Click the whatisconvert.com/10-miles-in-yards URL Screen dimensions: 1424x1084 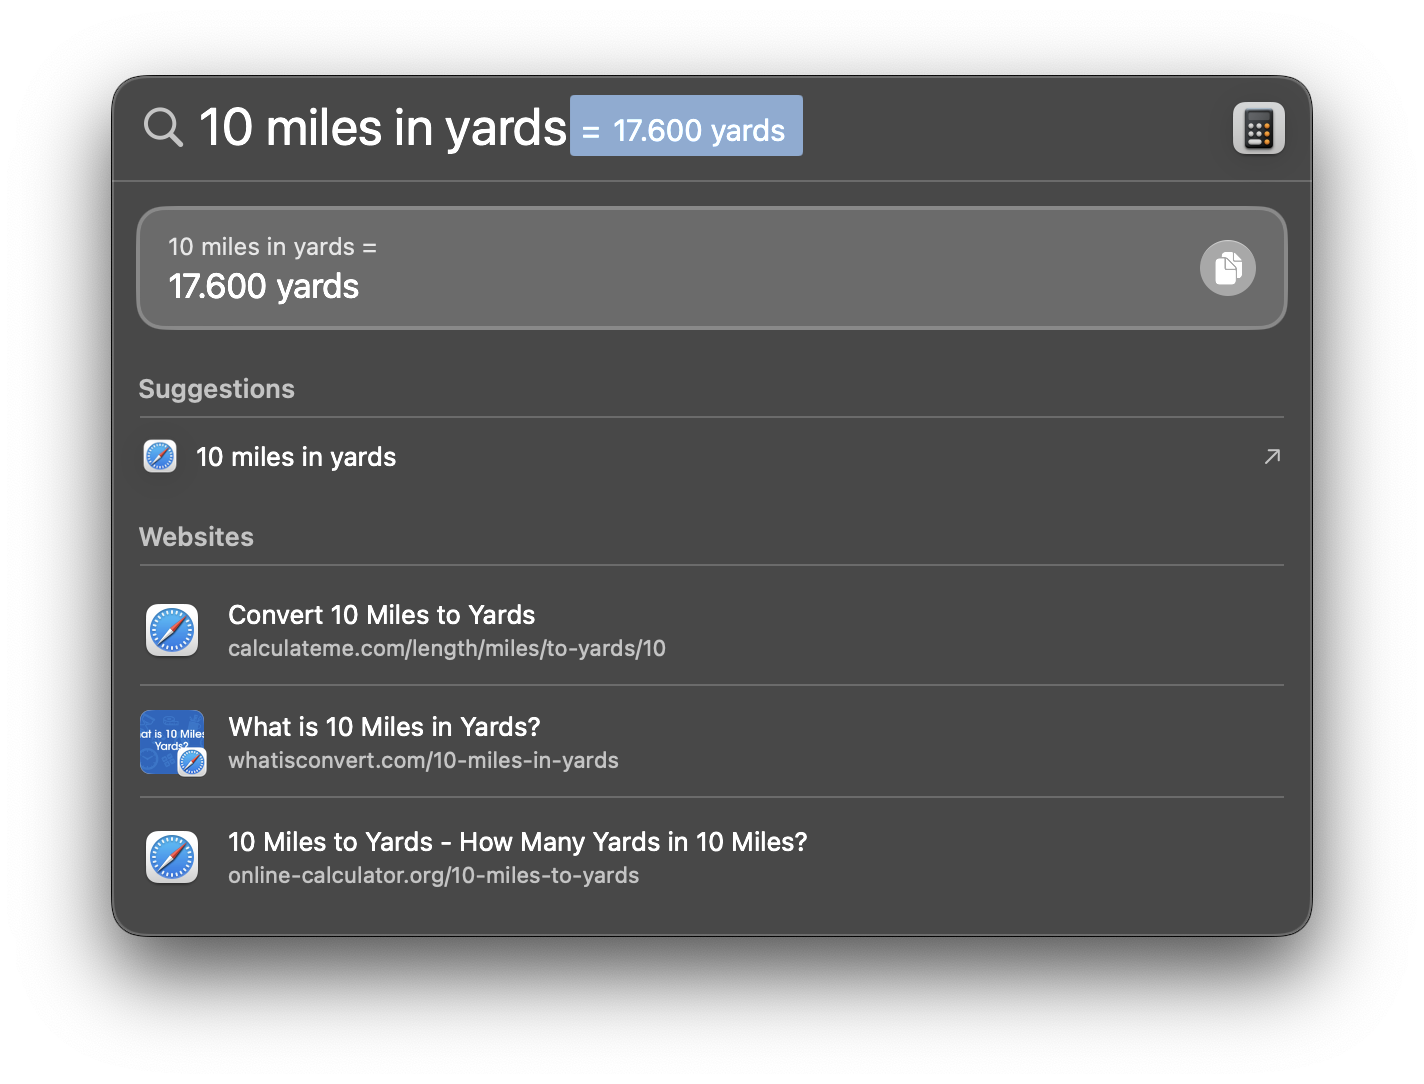(423, 761)
